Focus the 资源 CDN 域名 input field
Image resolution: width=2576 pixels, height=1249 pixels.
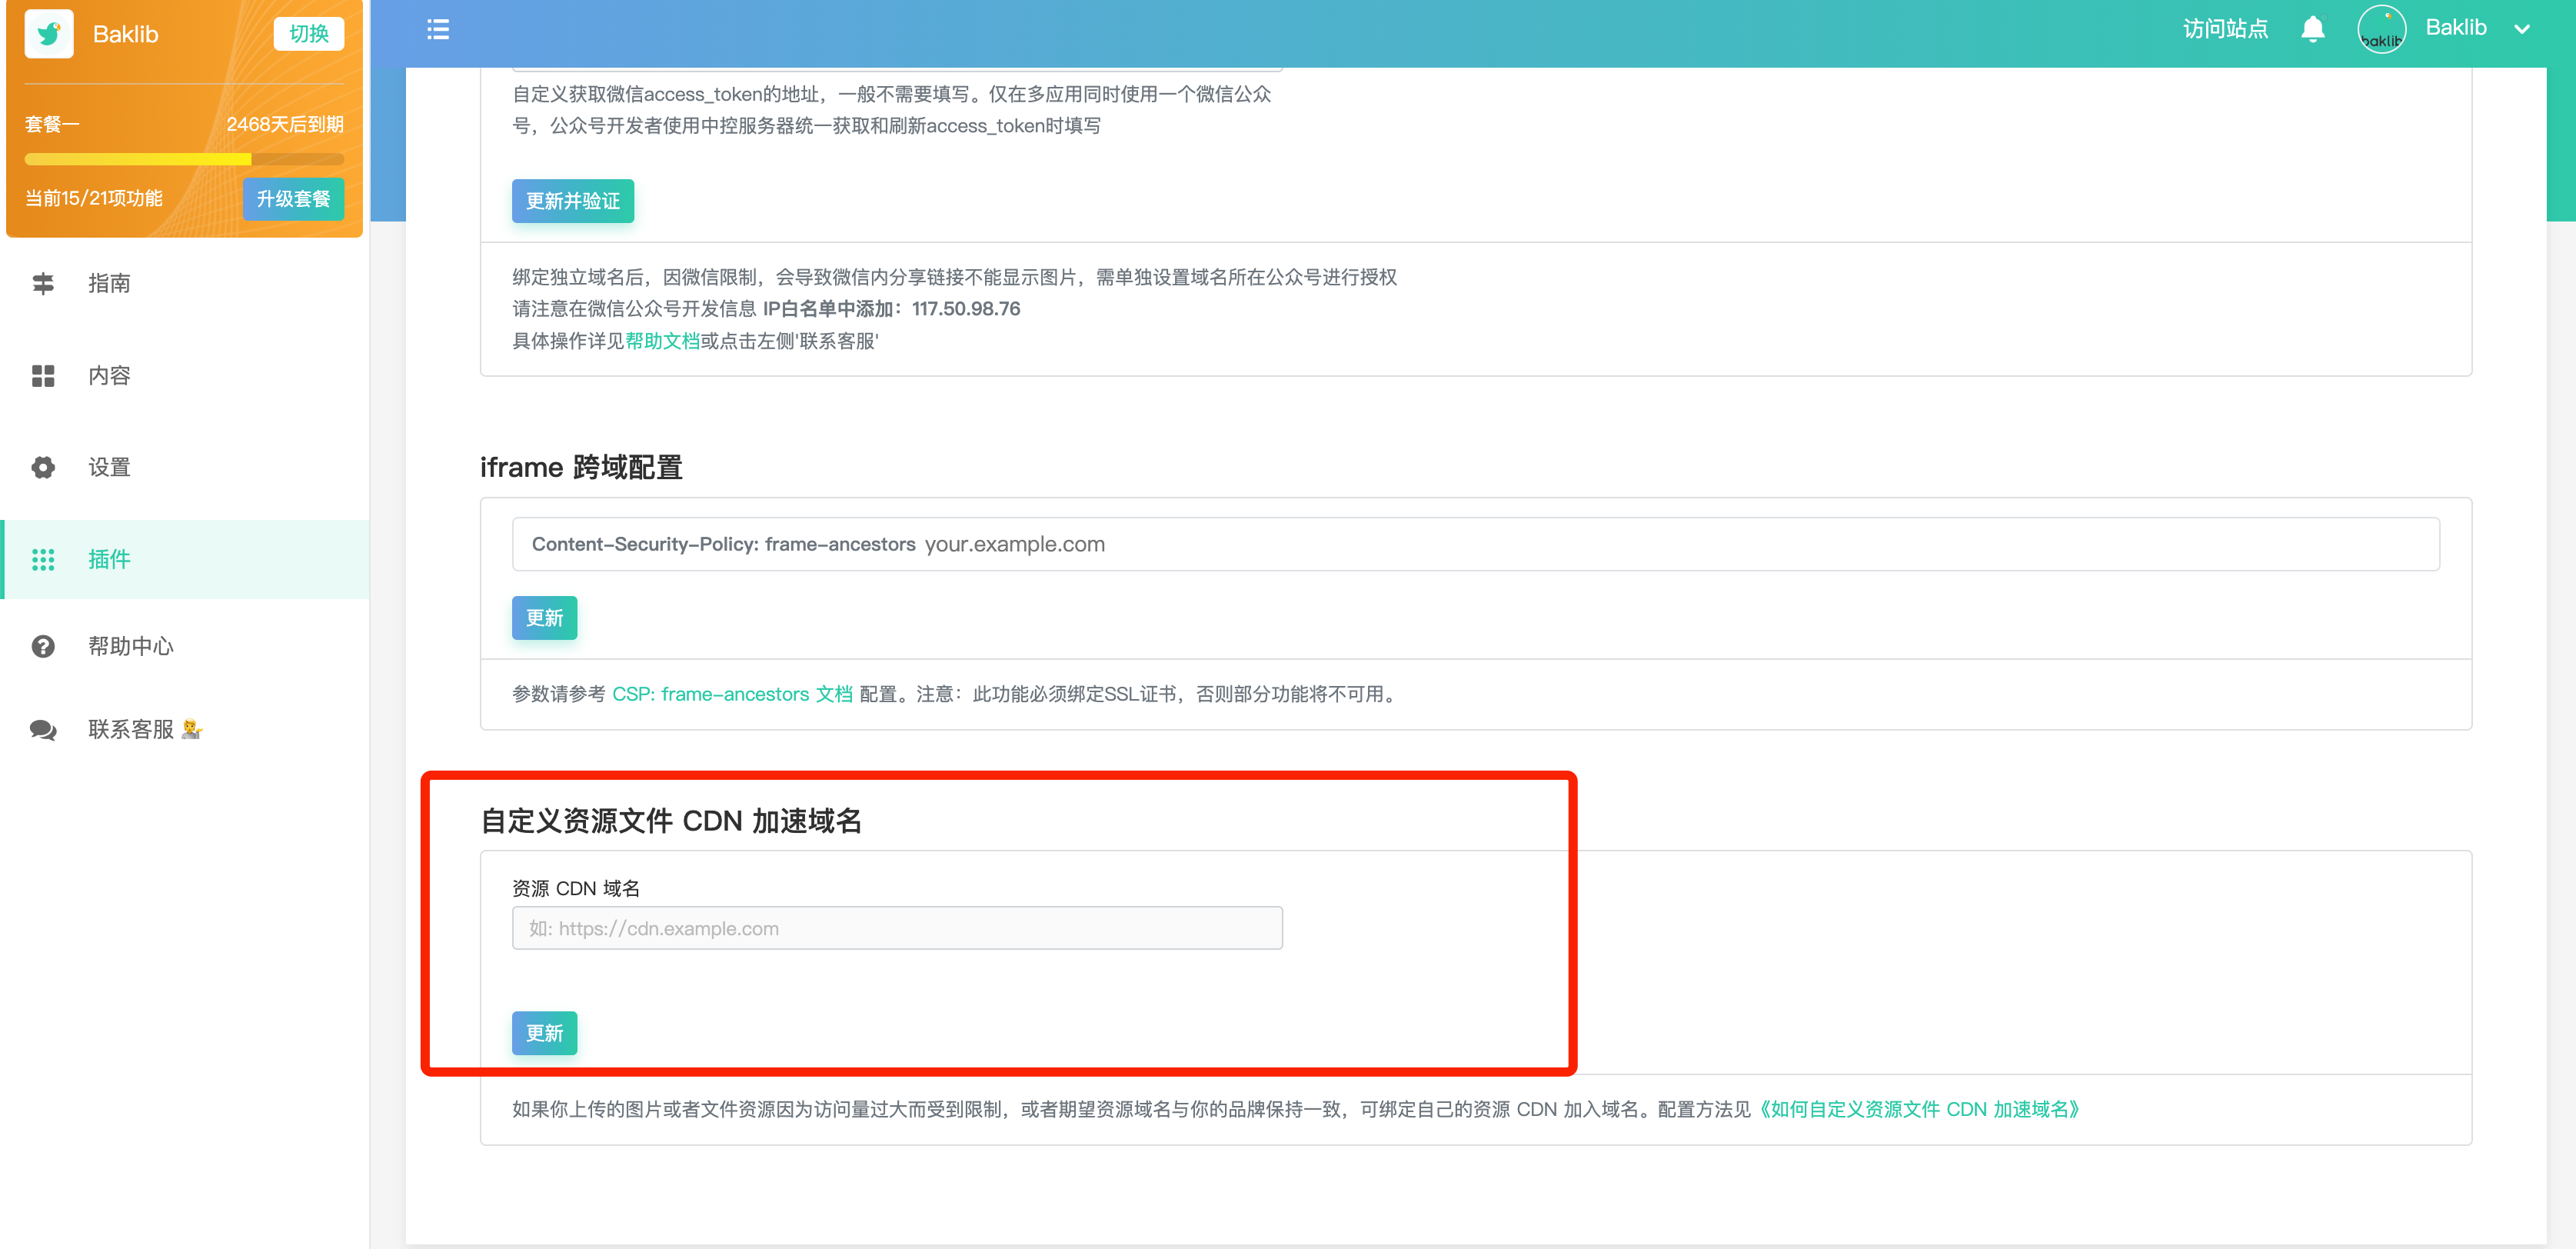coord(897,928)
